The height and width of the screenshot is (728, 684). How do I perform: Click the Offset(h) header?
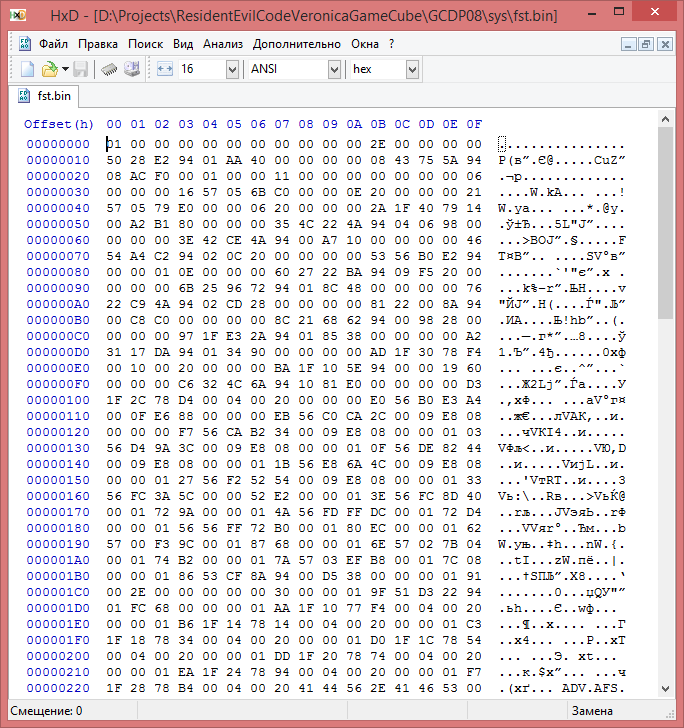click(x=59, y=124)
